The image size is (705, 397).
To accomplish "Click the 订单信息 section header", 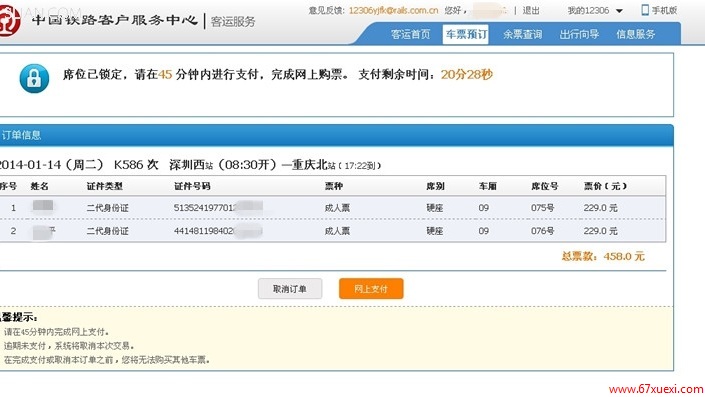I will click(x=21, y=135).
